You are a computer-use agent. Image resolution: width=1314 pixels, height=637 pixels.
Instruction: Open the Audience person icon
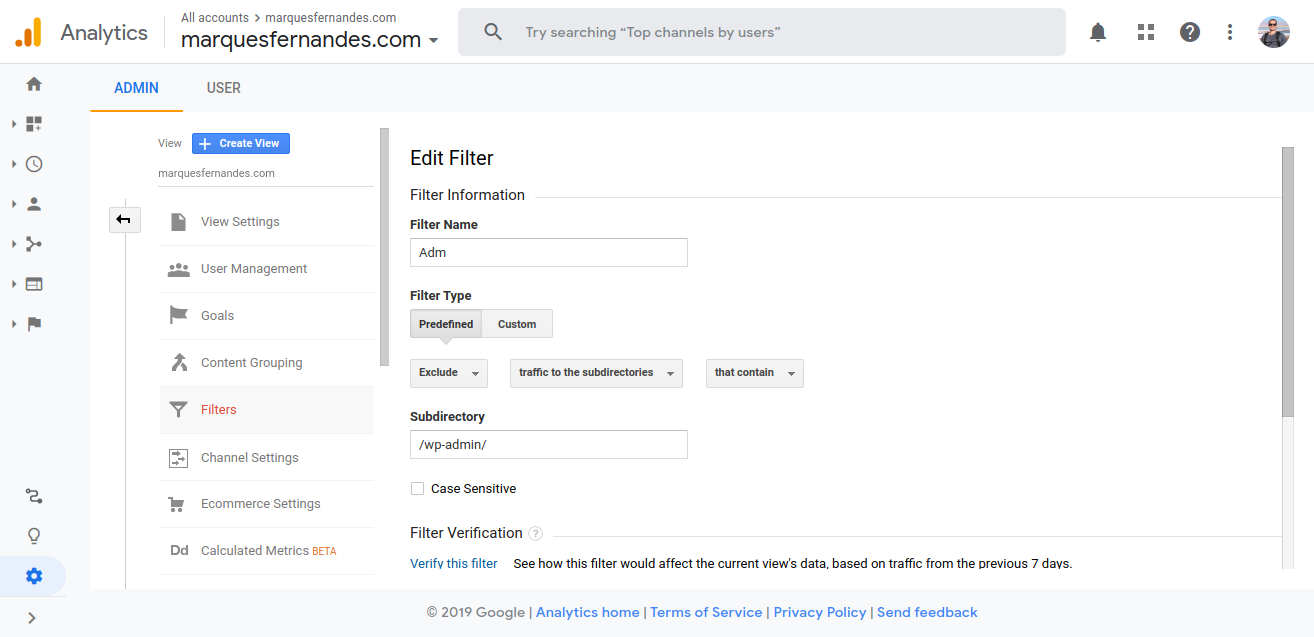click(34, 204)
